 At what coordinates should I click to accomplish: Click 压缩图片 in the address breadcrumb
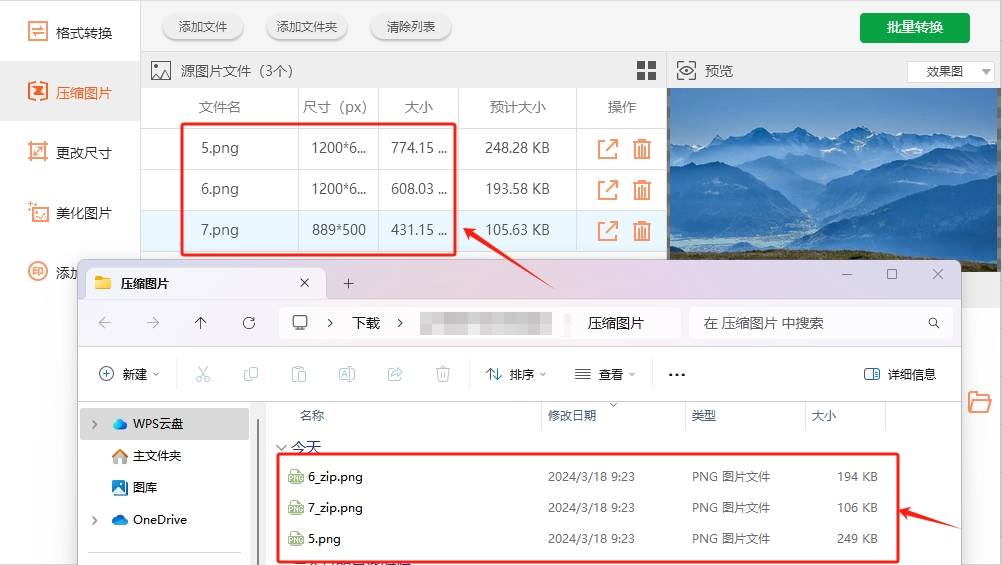(x=615, y=323)
